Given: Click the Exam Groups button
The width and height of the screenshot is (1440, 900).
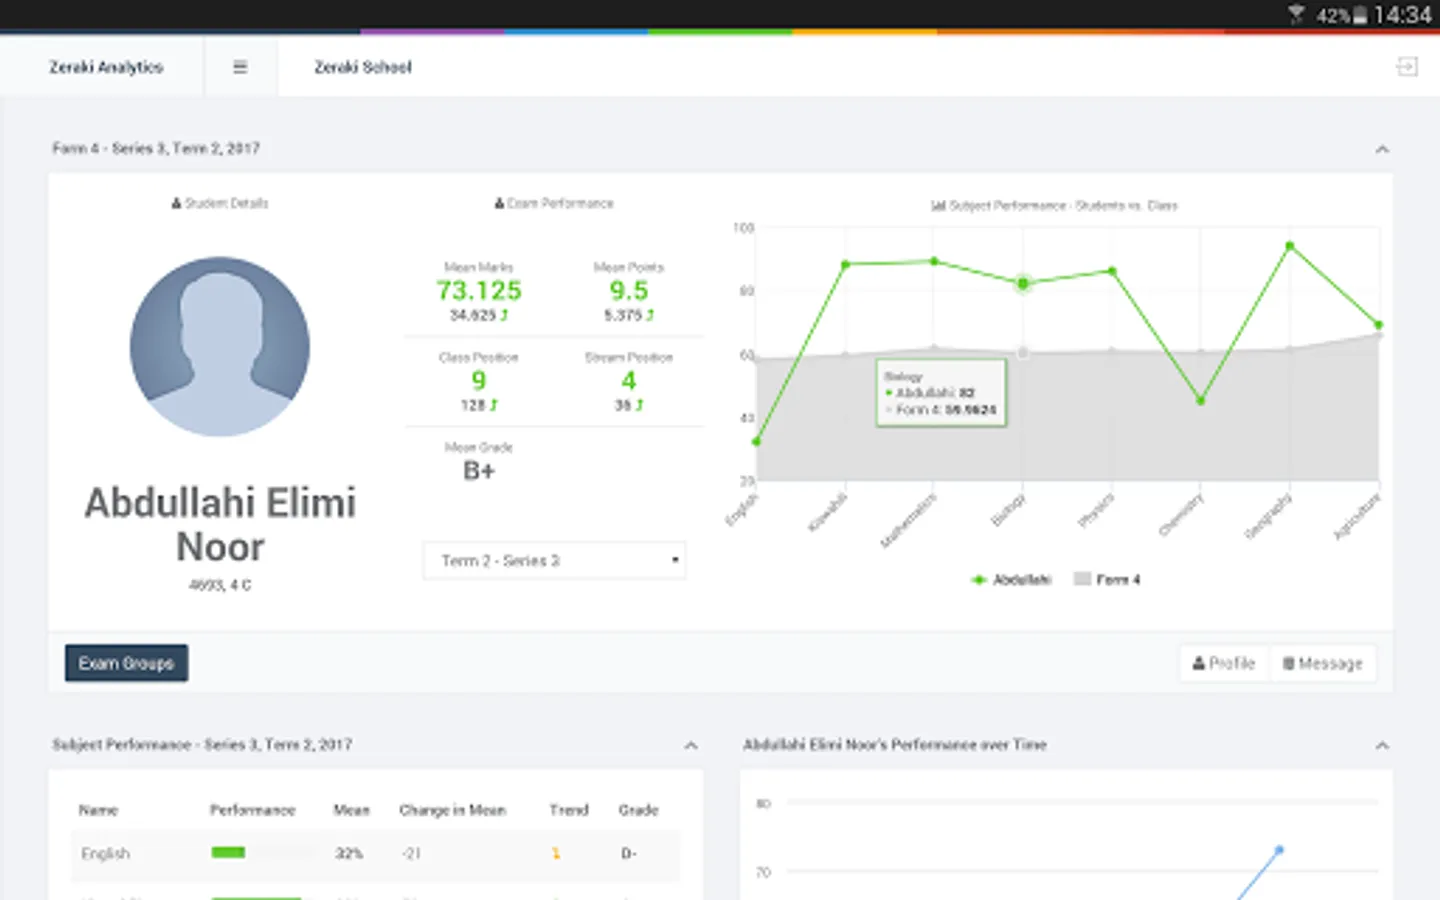Looking at the screenshot, I should [126, 663].
